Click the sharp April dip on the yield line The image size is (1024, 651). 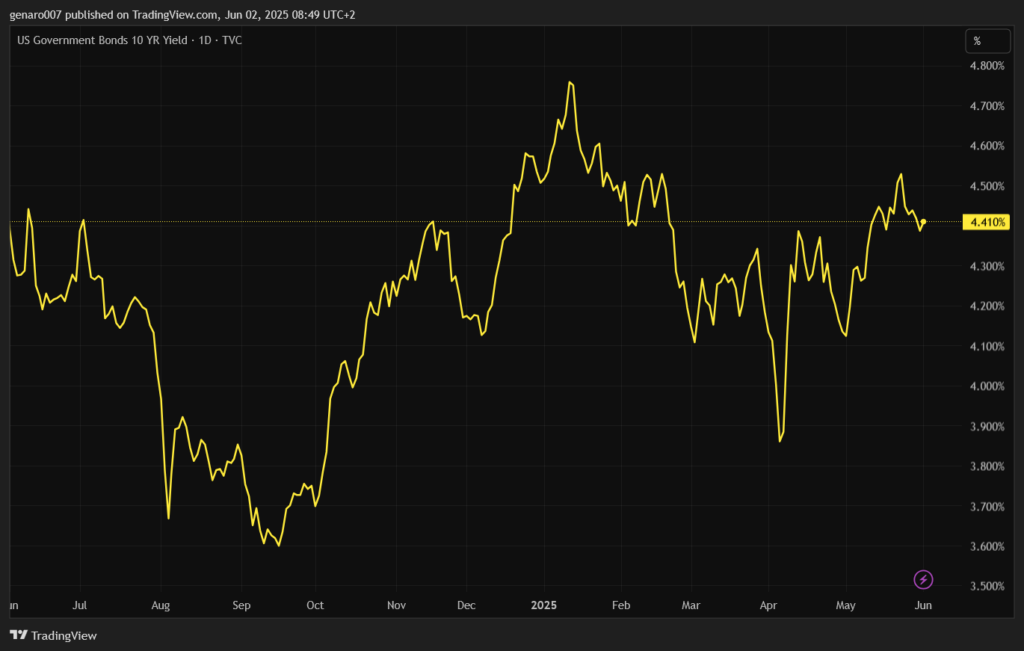(780, 440)
